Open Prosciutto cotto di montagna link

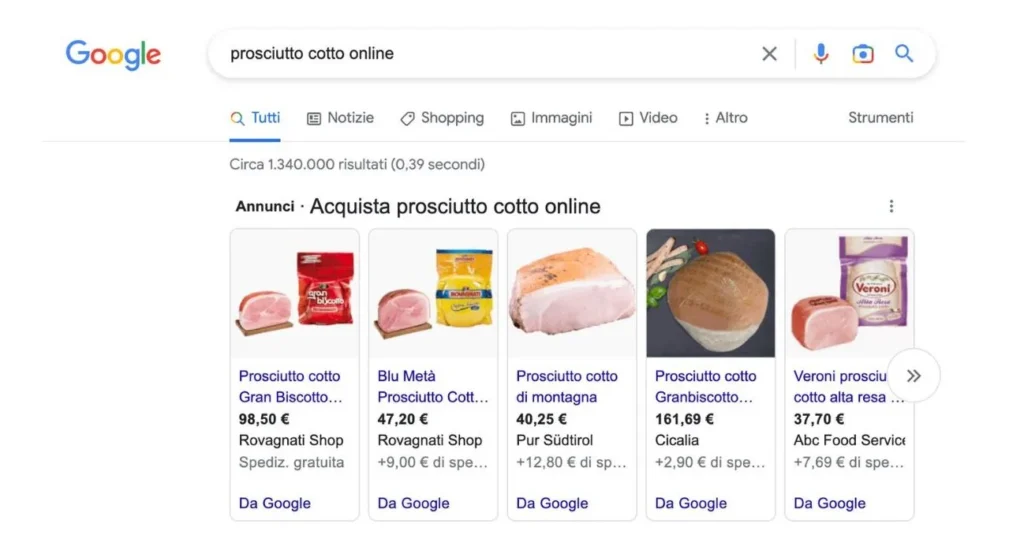tap(567, 386)
